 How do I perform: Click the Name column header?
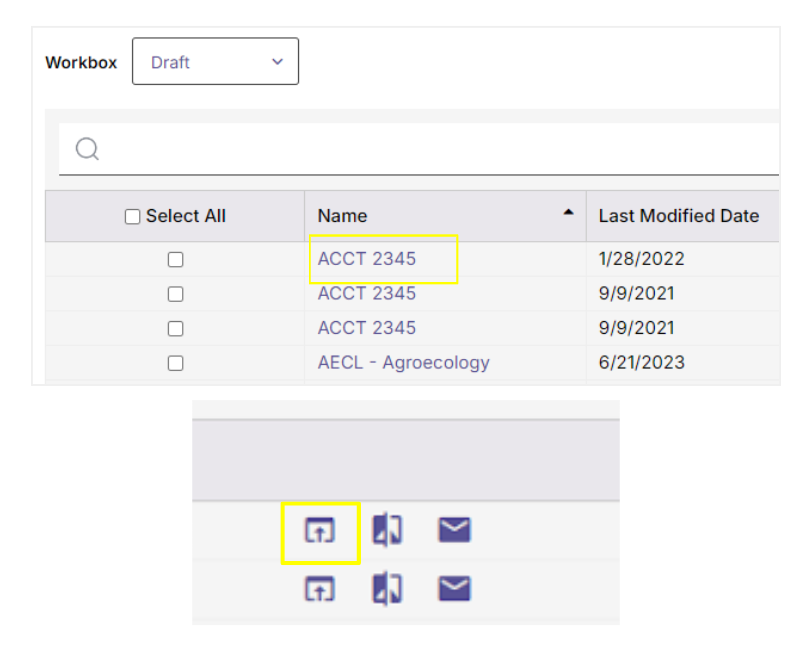342,216
